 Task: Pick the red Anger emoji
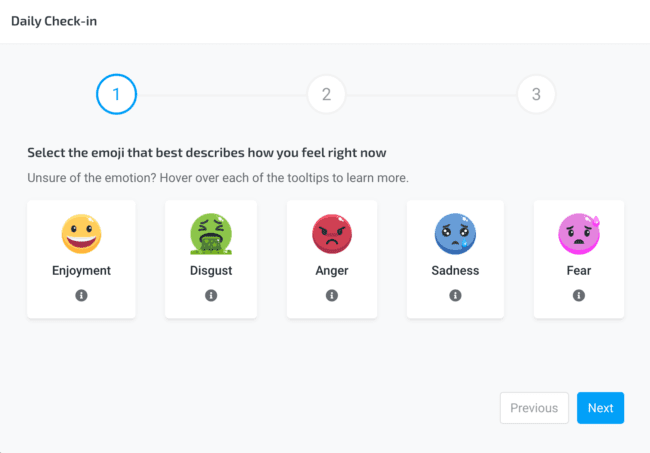click(332, 234)
